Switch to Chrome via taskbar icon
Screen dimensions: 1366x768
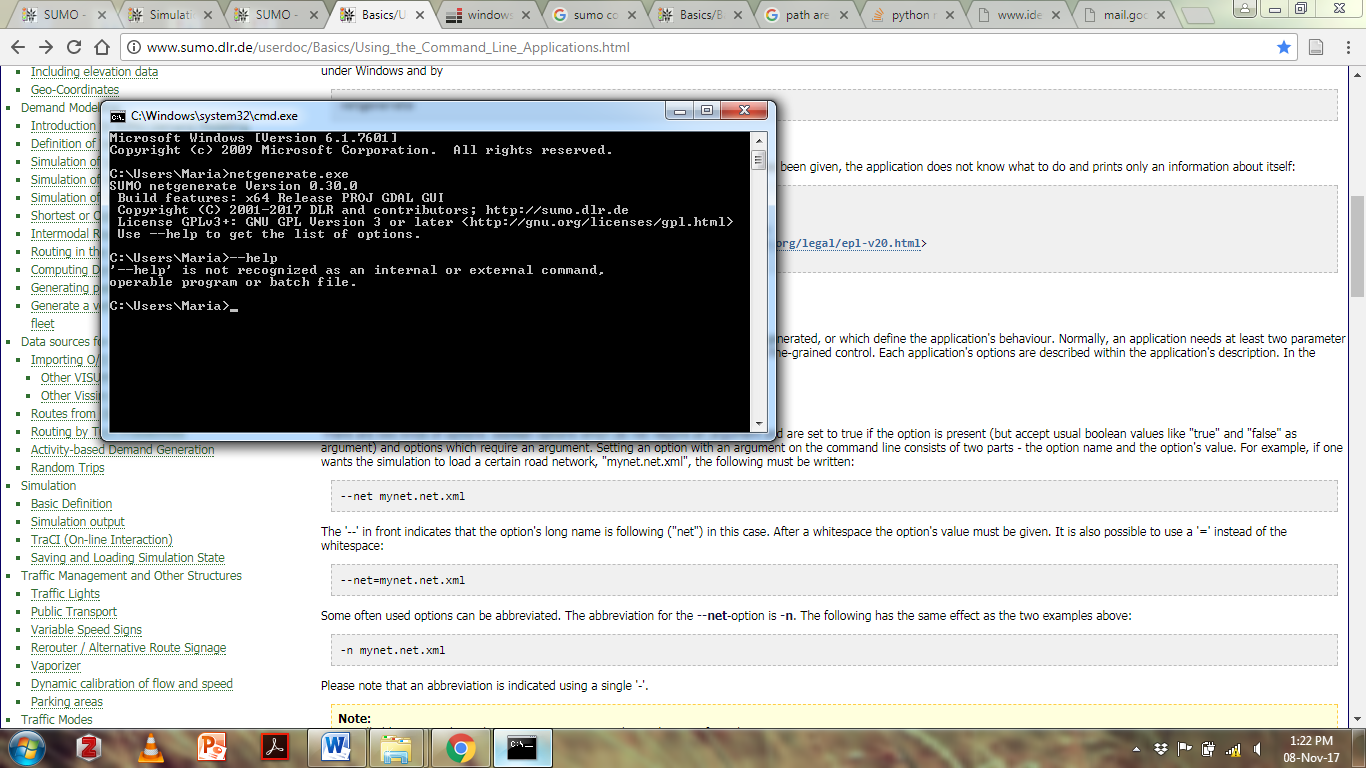point(460,747)
